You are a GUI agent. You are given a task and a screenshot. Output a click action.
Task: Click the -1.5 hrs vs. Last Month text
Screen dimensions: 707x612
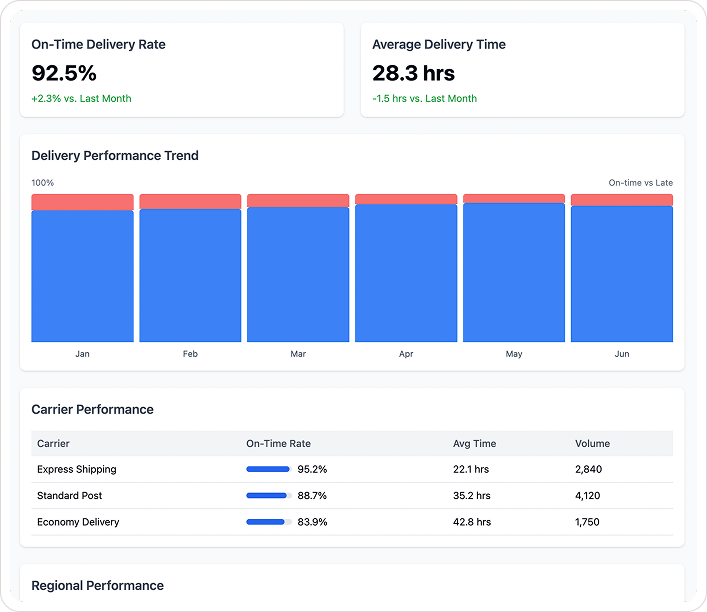pyautogui.click(x=424, y=98)
